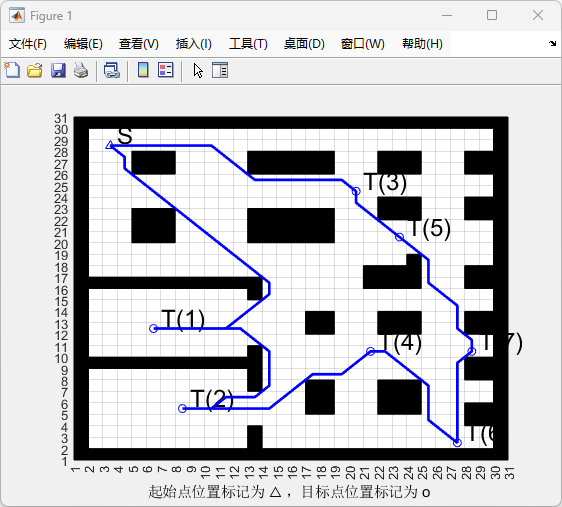562x507 pixels.
Task: Click the 'T(3)' label text
Action: (x=385, y=182)
